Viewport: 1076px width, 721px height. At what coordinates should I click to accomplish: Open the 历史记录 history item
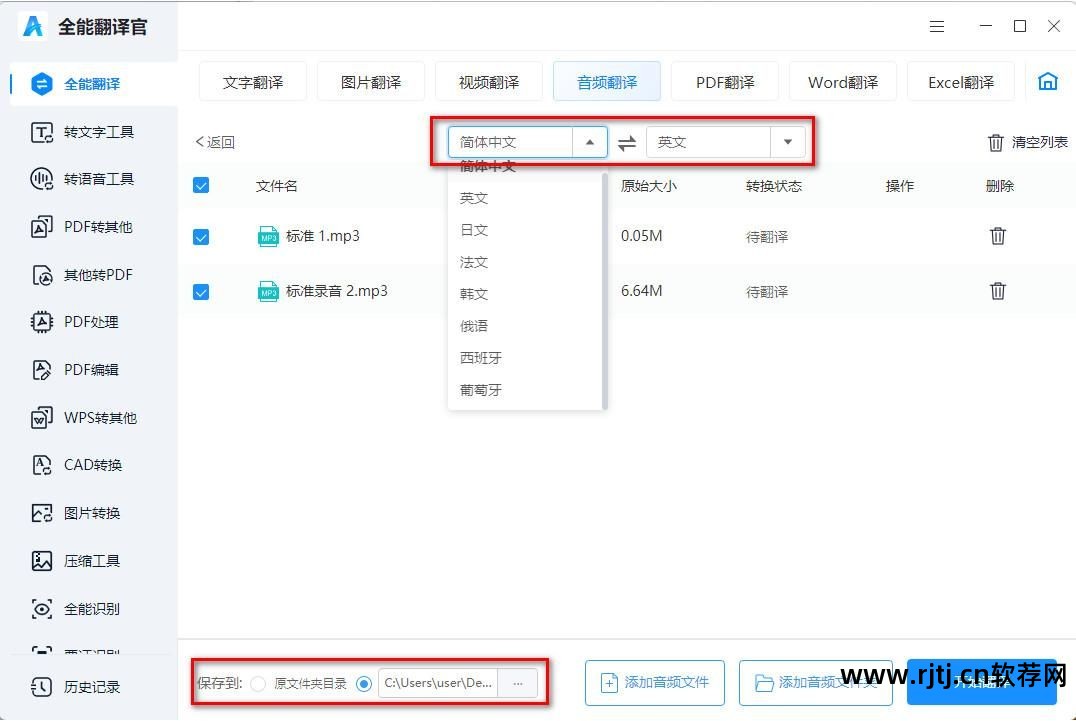[x=75, y=687]
